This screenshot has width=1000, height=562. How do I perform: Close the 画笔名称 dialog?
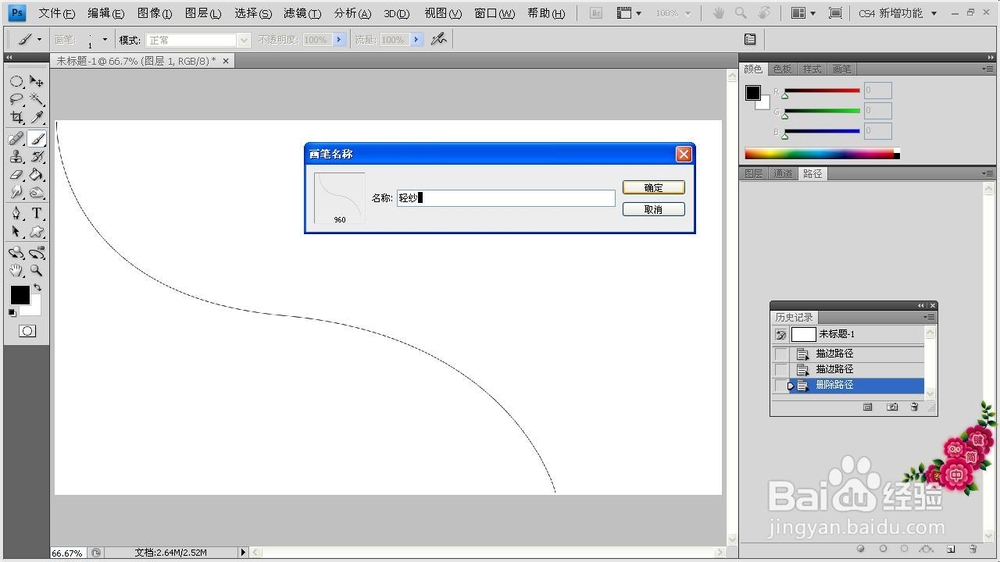click(684, 154)
